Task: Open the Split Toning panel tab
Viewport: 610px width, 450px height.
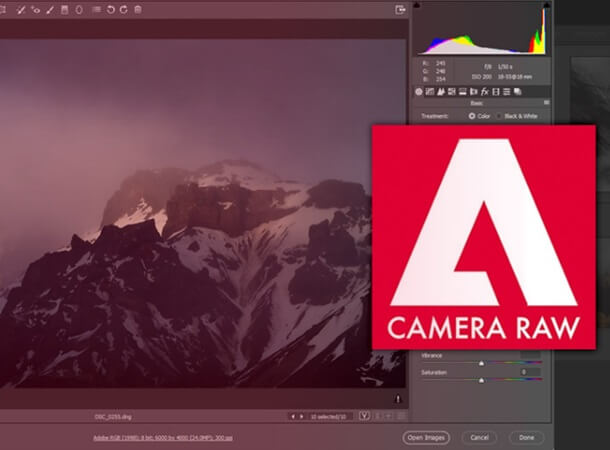Action: tap(463, 92)
